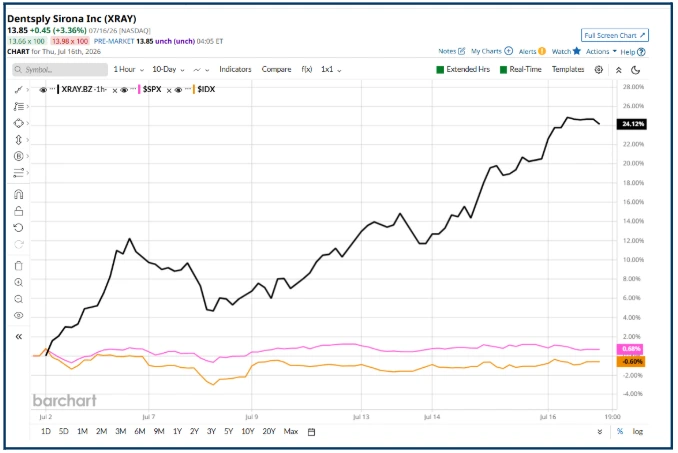Click the Notes edit icon
The image size is (678, 453).
(x=461, y=51)
